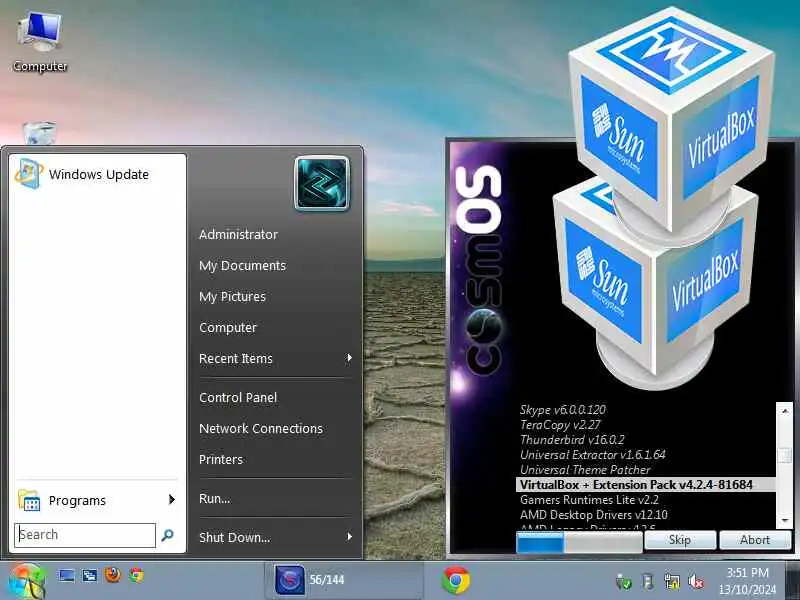Open the Run... dialog
Viewport: 800px width, 600px height.
coord(214,498)
